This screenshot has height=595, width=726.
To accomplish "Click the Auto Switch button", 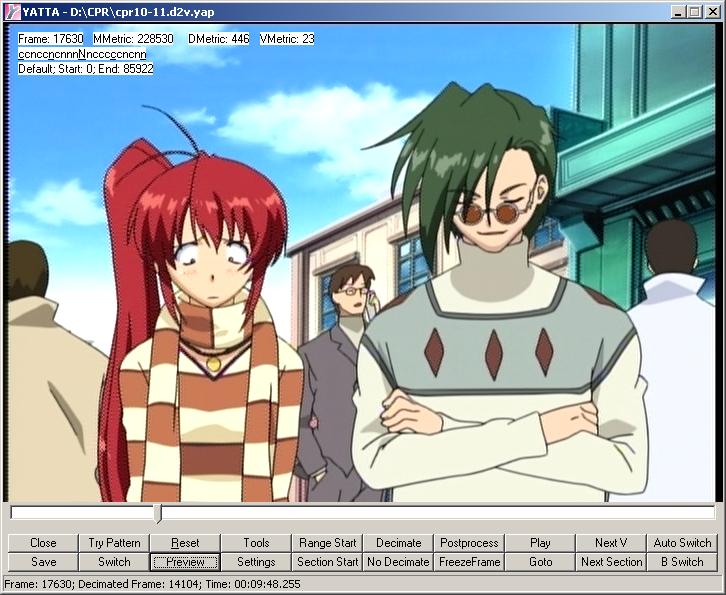I will pyautogui.click(x=682, y=543).
